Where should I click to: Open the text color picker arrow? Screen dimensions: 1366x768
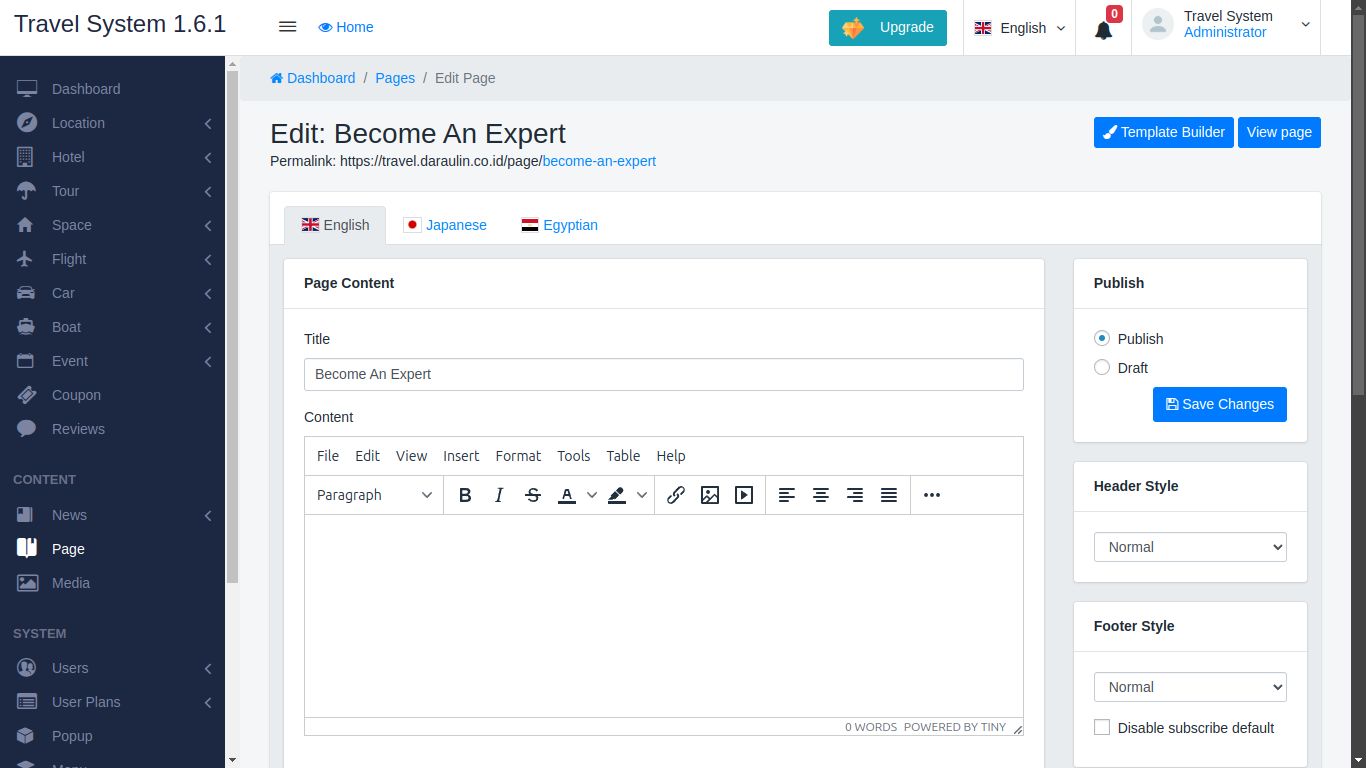click(592, 495)
